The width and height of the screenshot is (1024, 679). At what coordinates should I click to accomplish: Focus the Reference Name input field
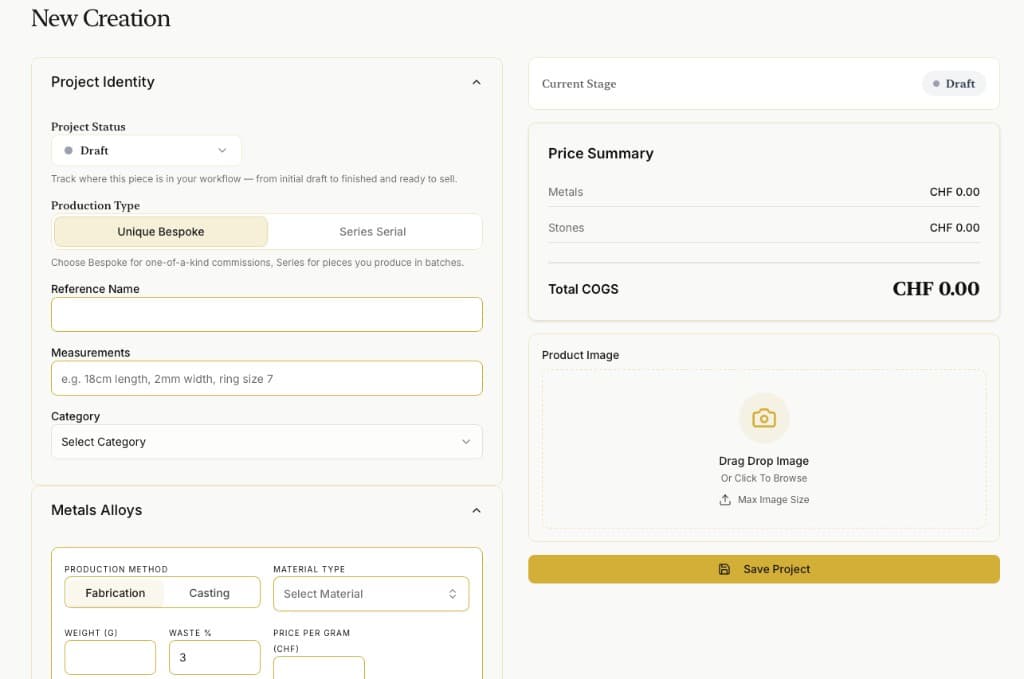pyautogui.click(x=266, y=315)
